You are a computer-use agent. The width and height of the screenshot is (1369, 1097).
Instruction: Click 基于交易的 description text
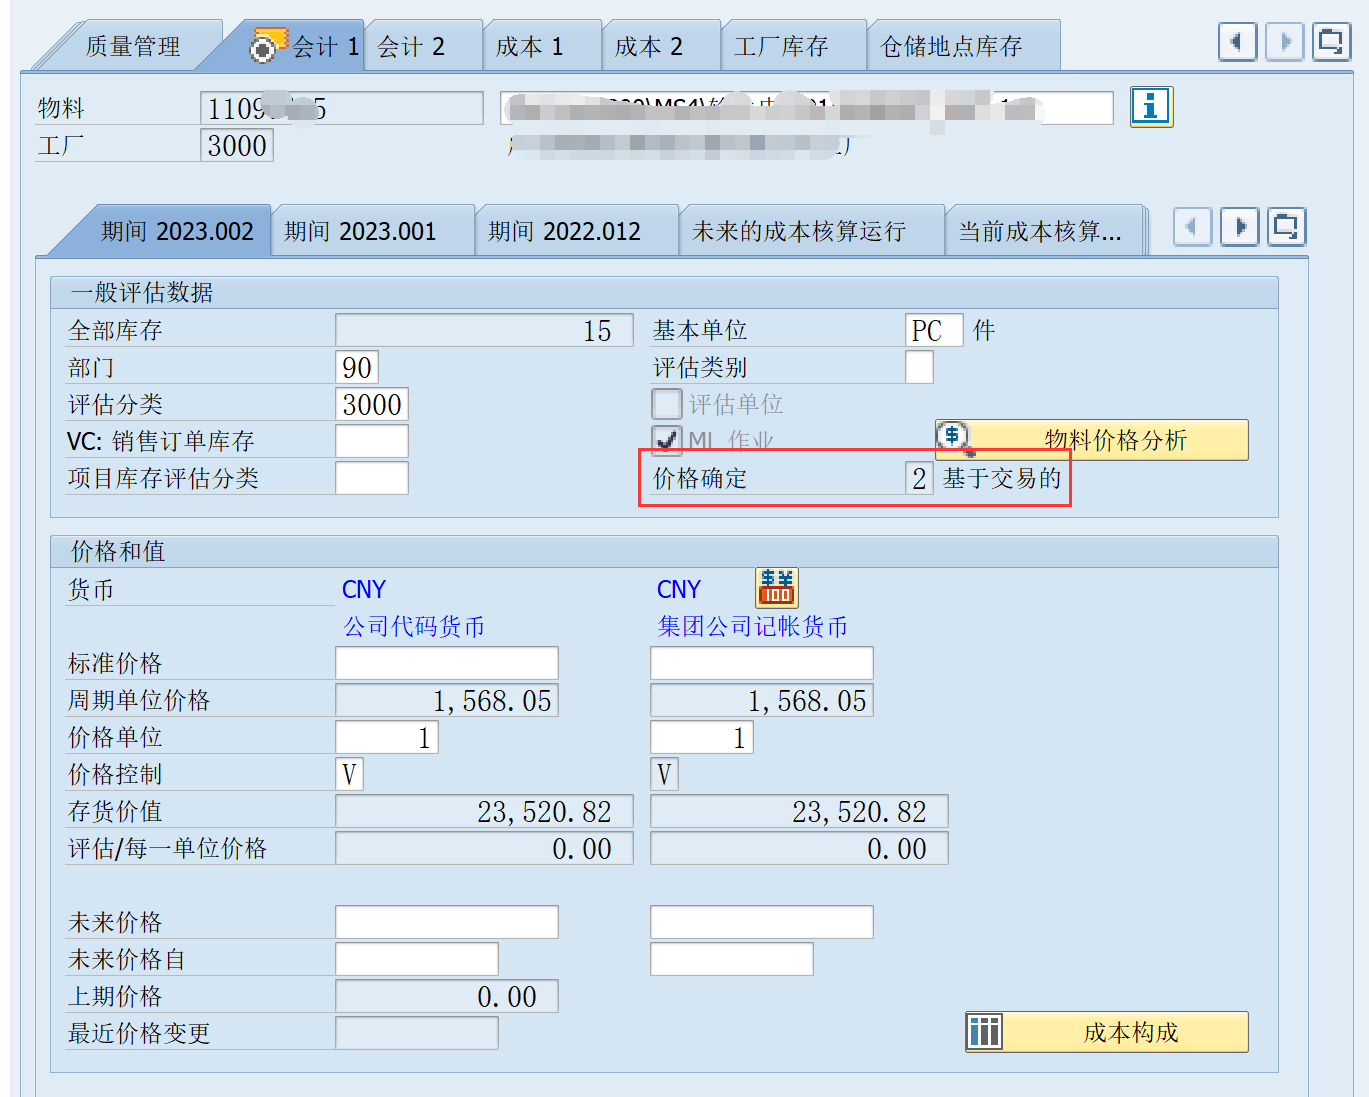(x=1001, y=478)
